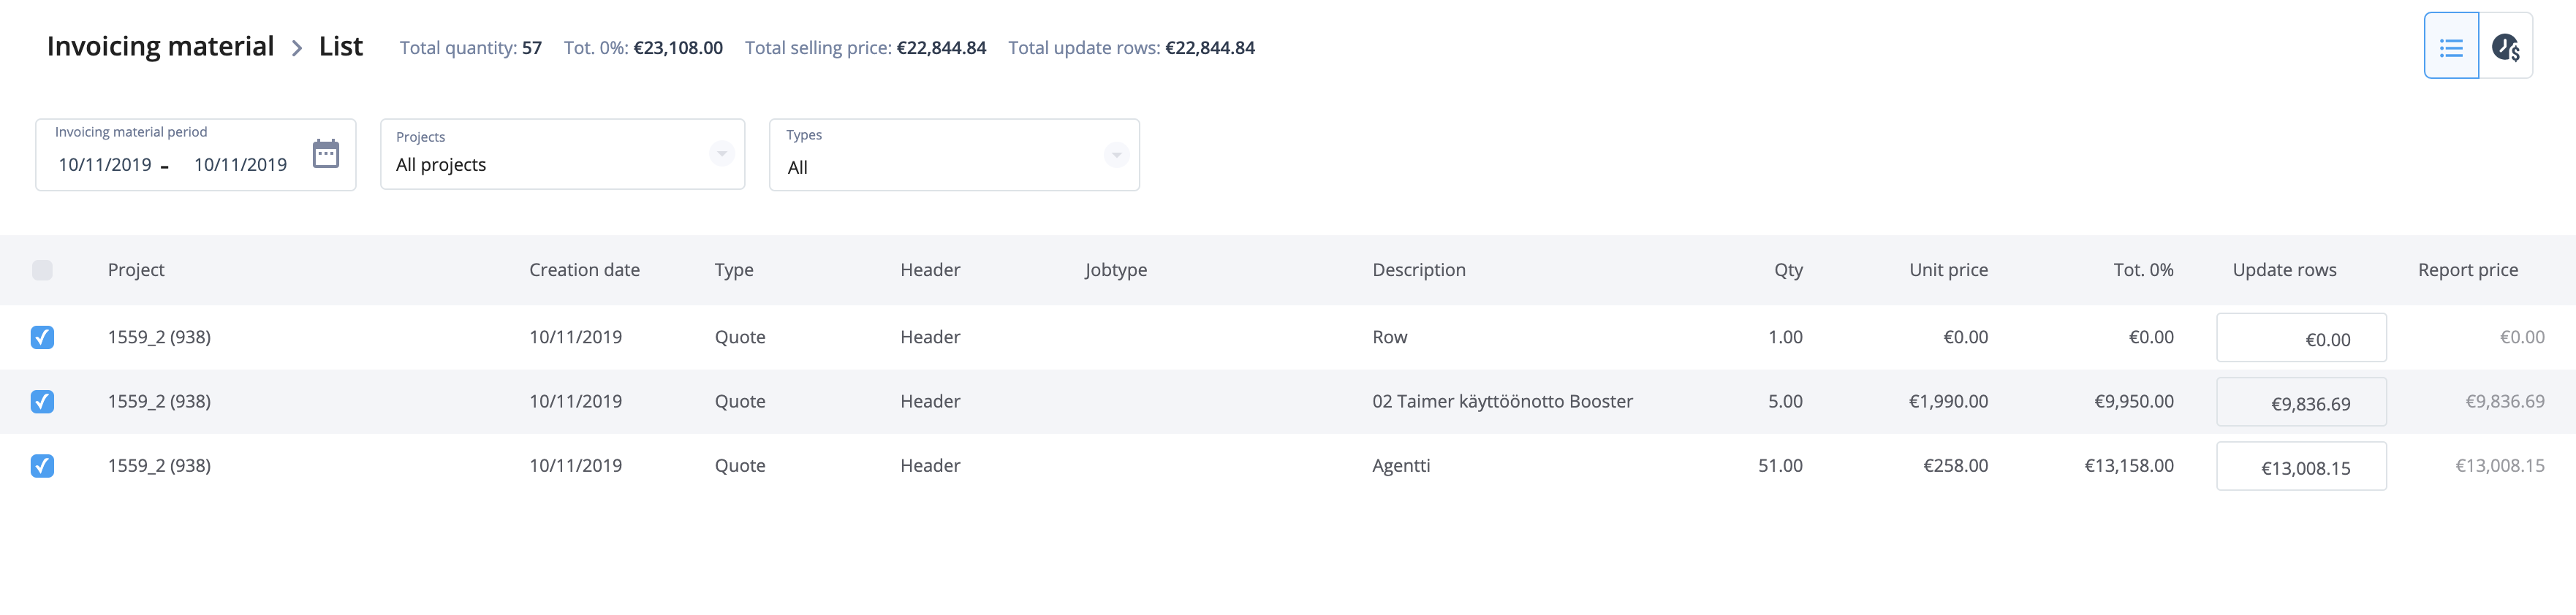Expand the Projects dropdown arrow

tap(721, 154)
